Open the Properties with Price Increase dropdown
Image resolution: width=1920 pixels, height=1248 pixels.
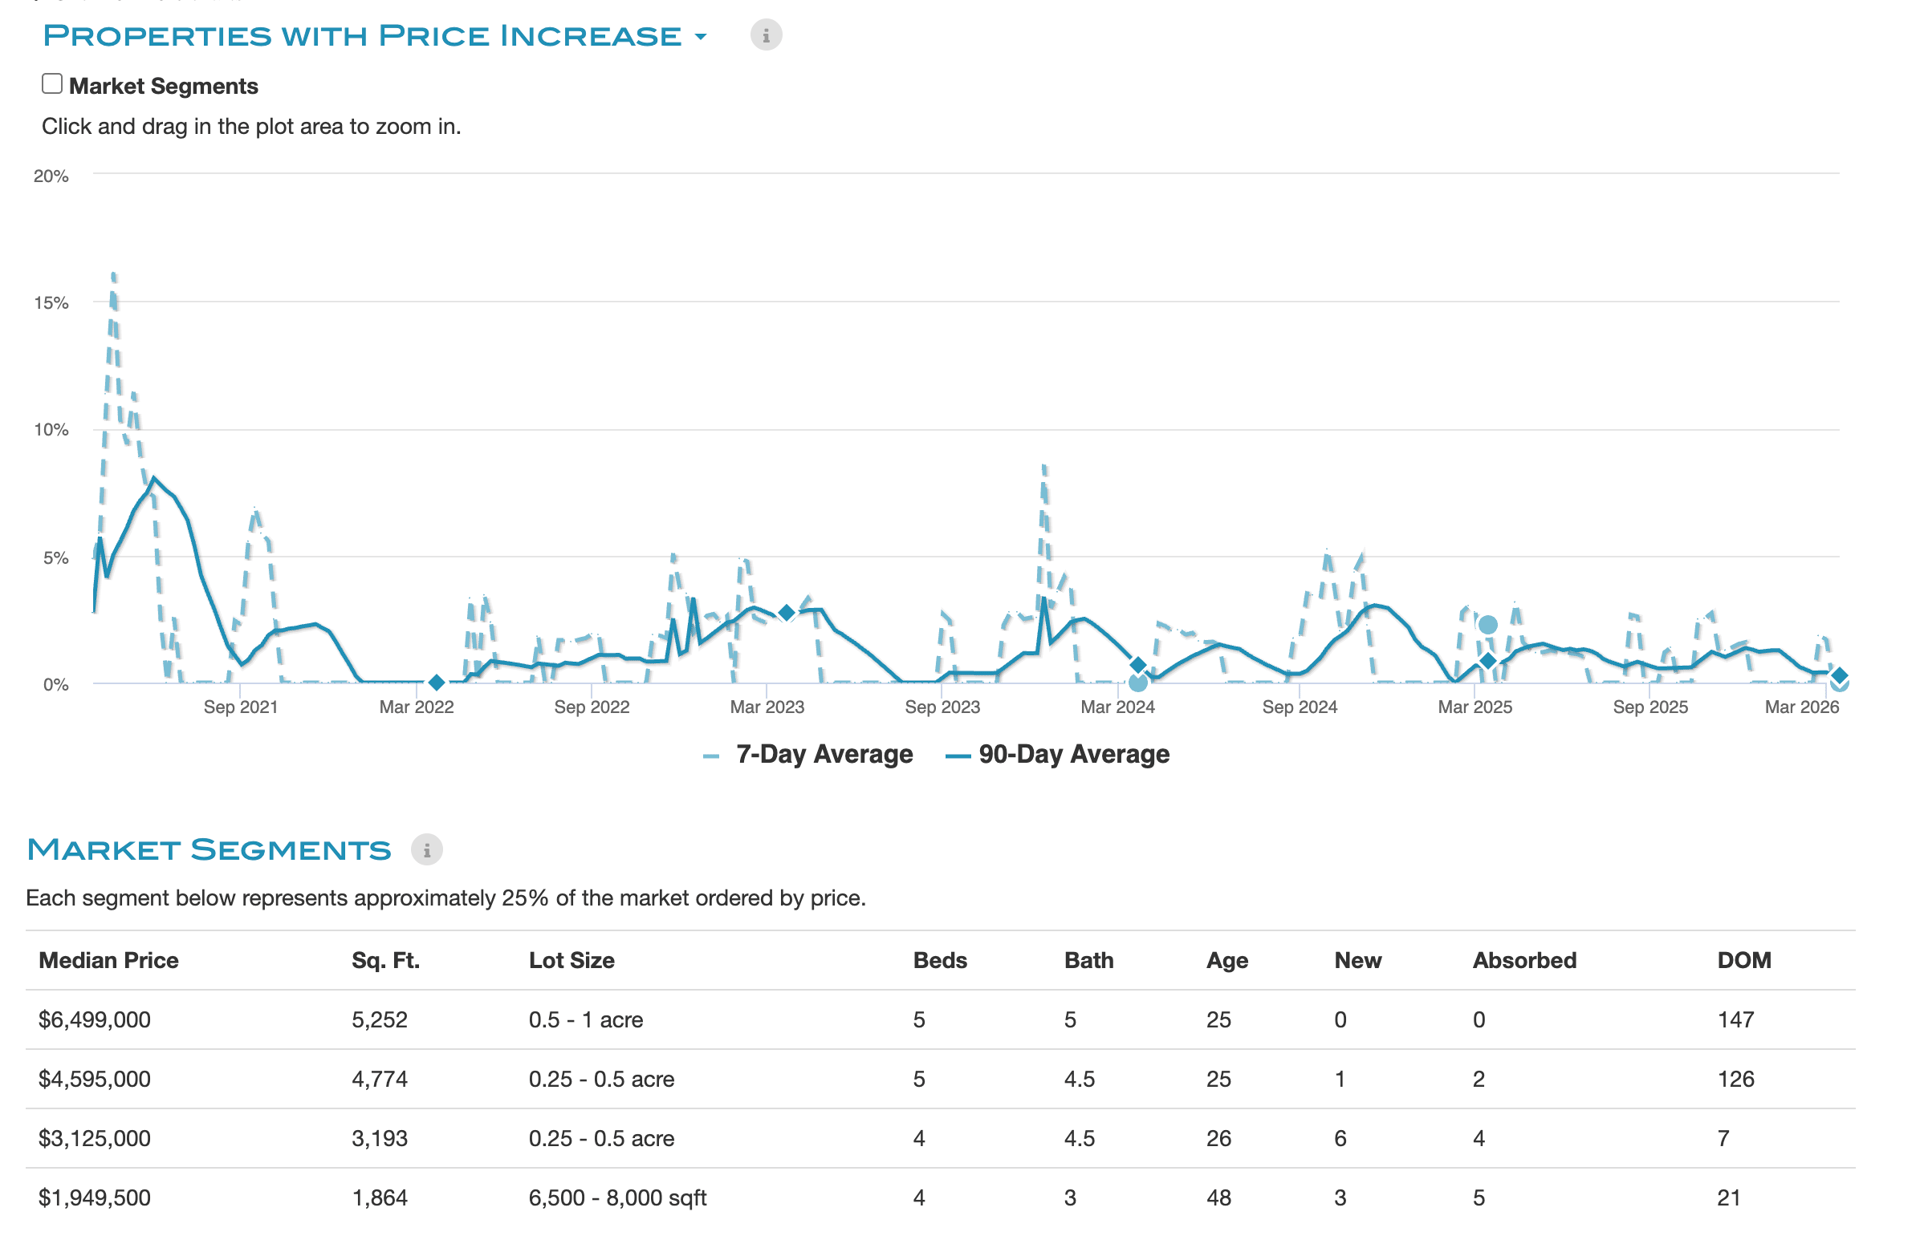pos(361,36)
